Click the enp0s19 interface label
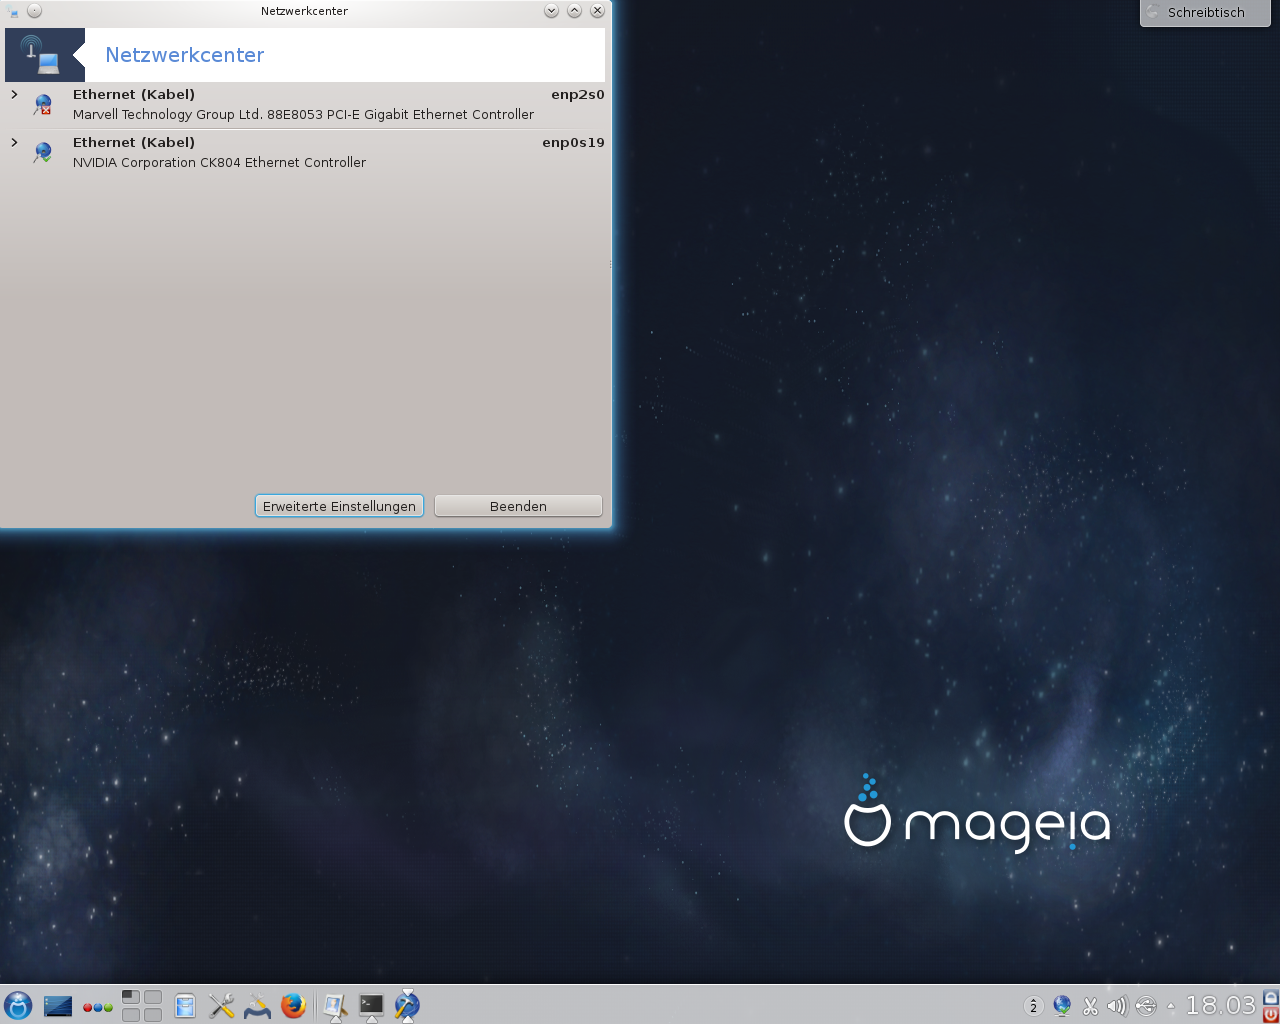1280x1024 pixels. point(573,143)
